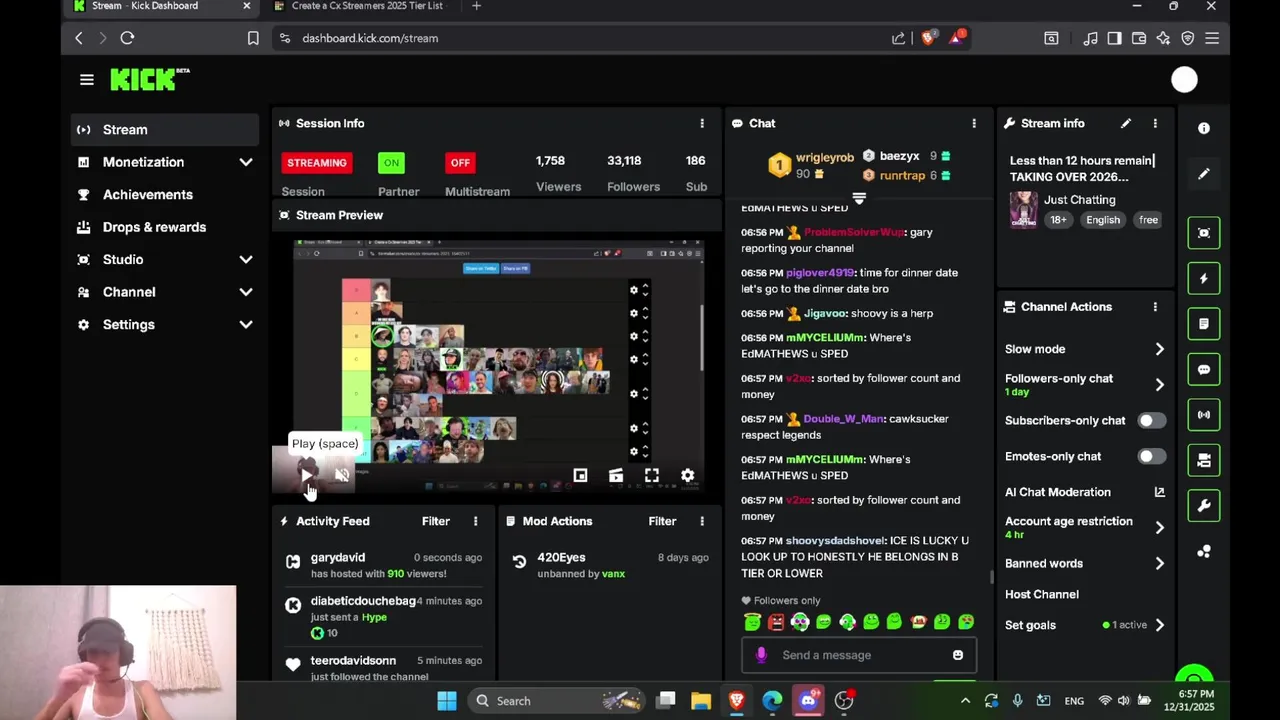Click info icon in right sidebar
Screen dimensions: 1280x720
(x=1204, y=128)
